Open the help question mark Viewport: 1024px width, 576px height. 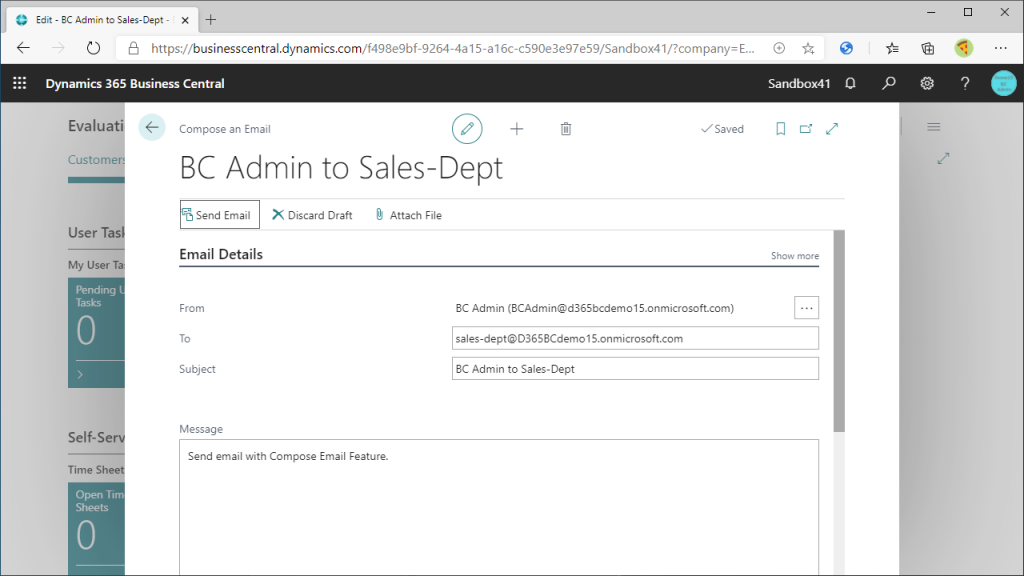pos(965,84)
